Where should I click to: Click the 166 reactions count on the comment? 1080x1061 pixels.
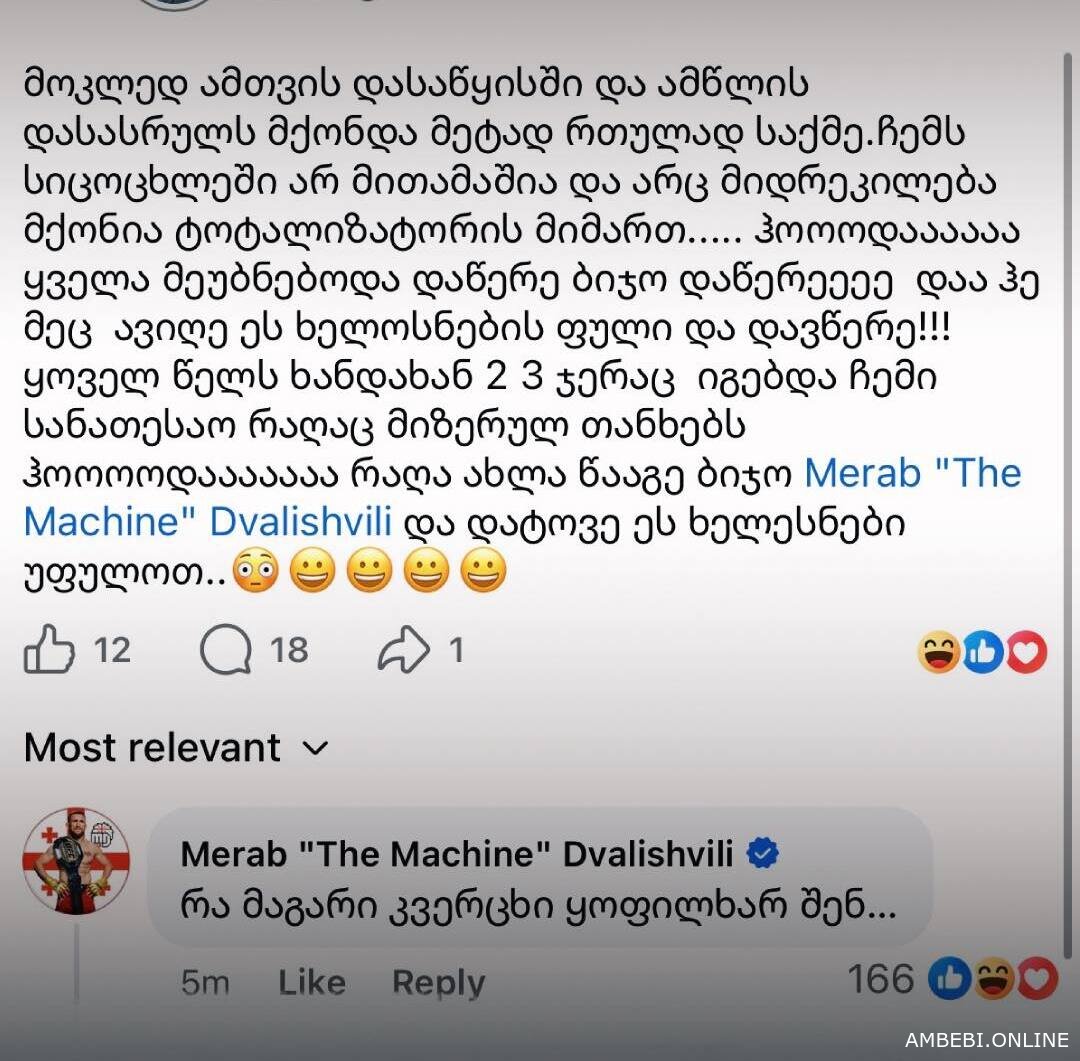pos(880,979)
